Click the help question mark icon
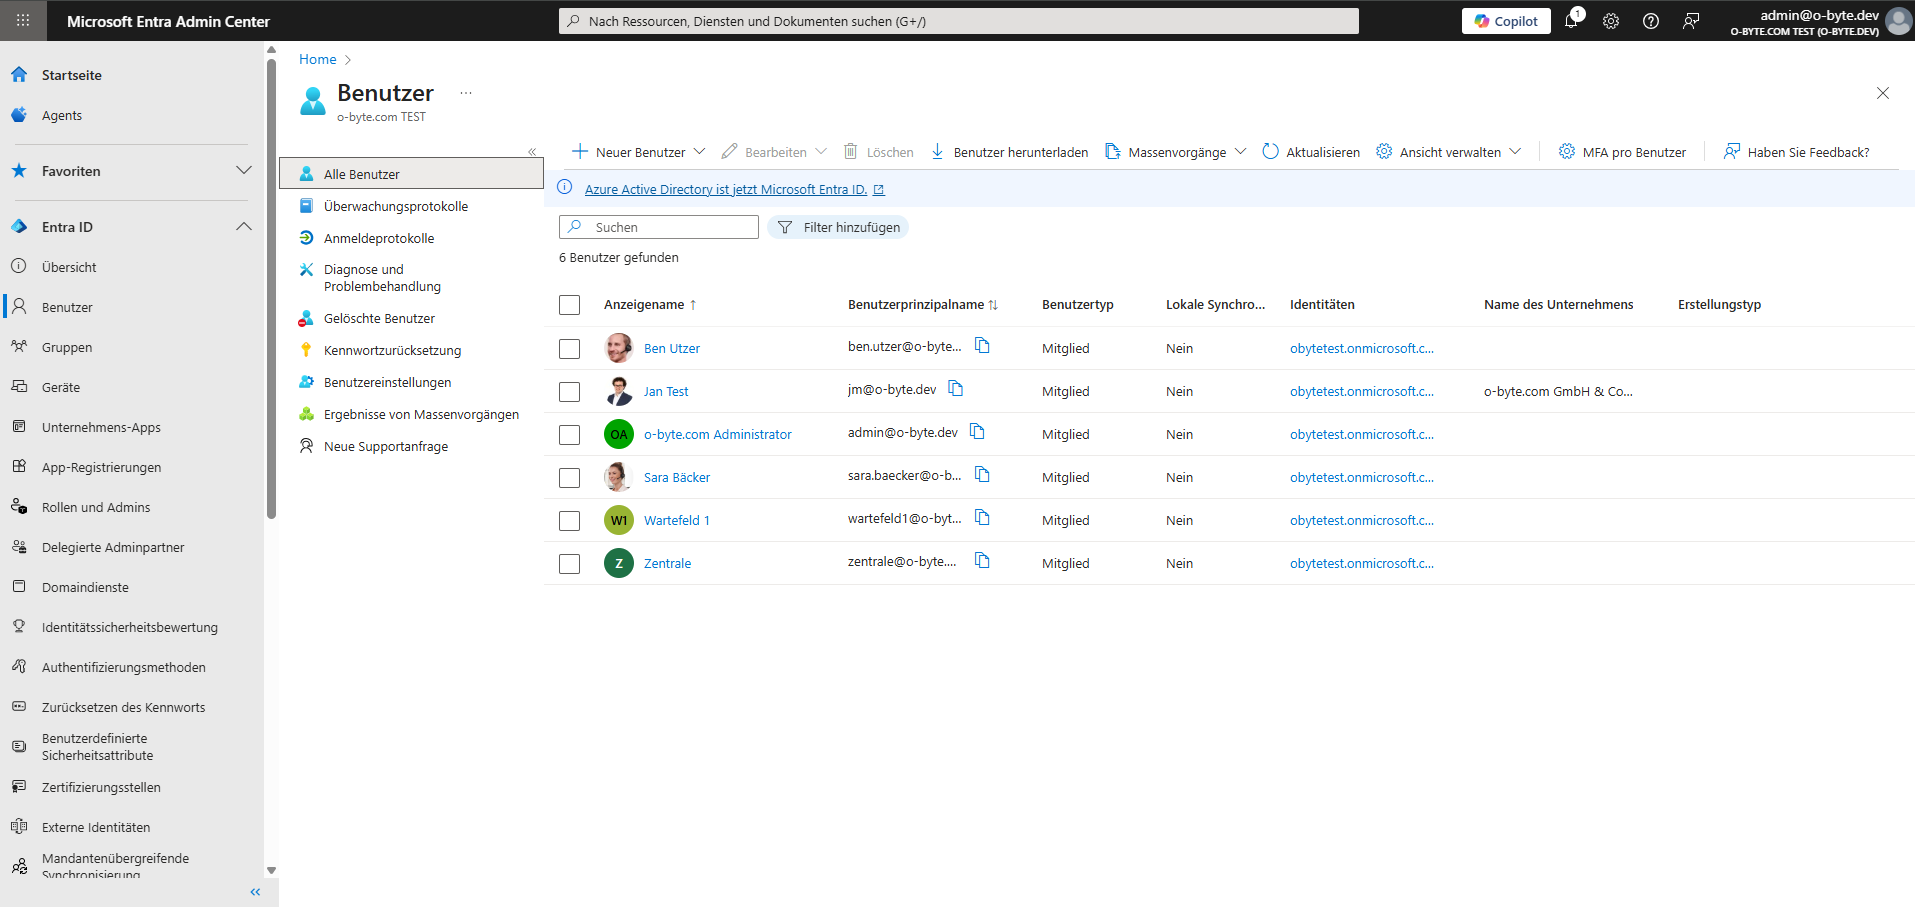Screen dimensions: 1915x907 (1651, 21)
